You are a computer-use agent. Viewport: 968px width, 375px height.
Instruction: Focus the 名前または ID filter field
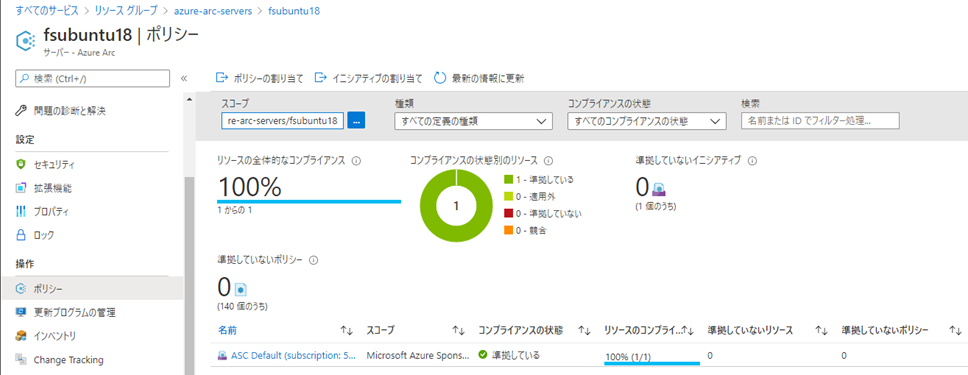[820, 121]
